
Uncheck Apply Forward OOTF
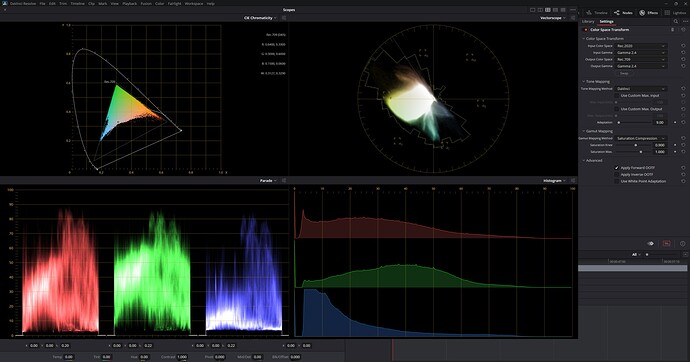(617, 168)
